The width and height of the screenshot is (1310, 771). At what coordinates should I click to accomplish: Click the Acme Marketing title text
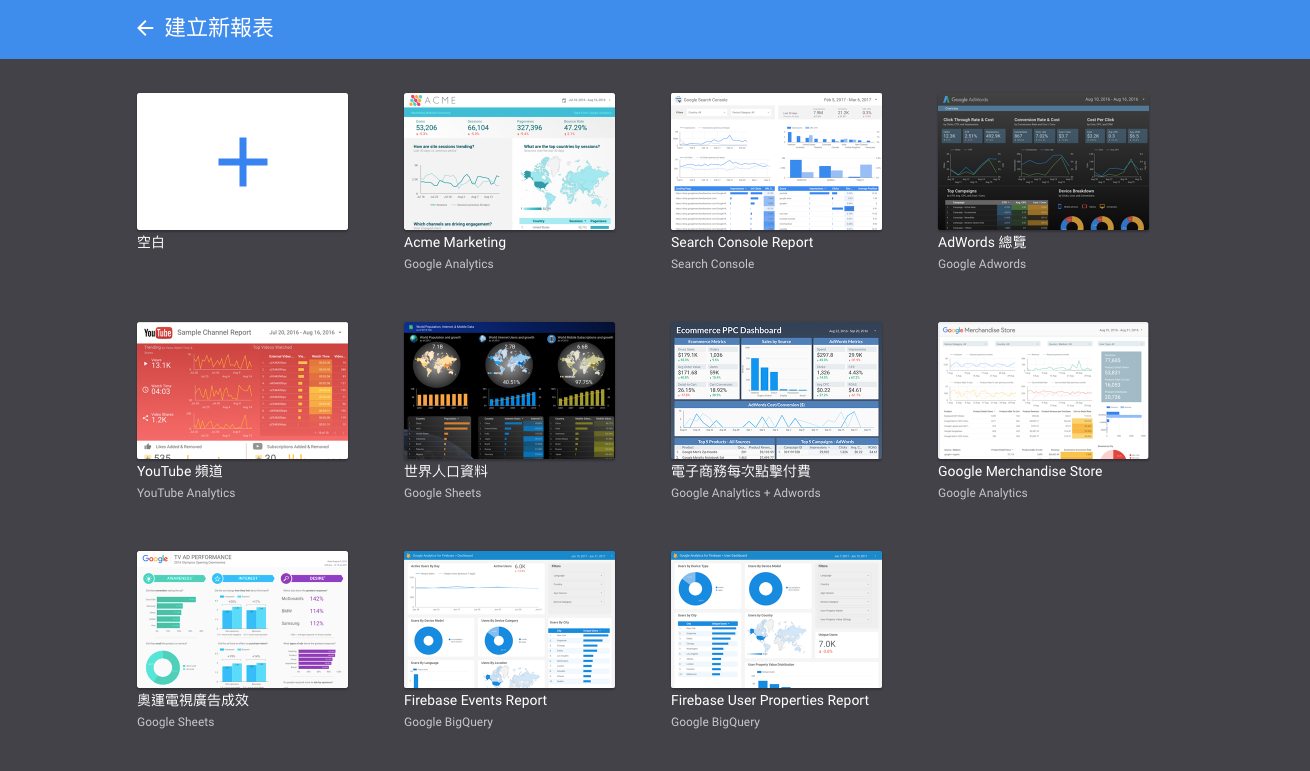tap(455, 242)
